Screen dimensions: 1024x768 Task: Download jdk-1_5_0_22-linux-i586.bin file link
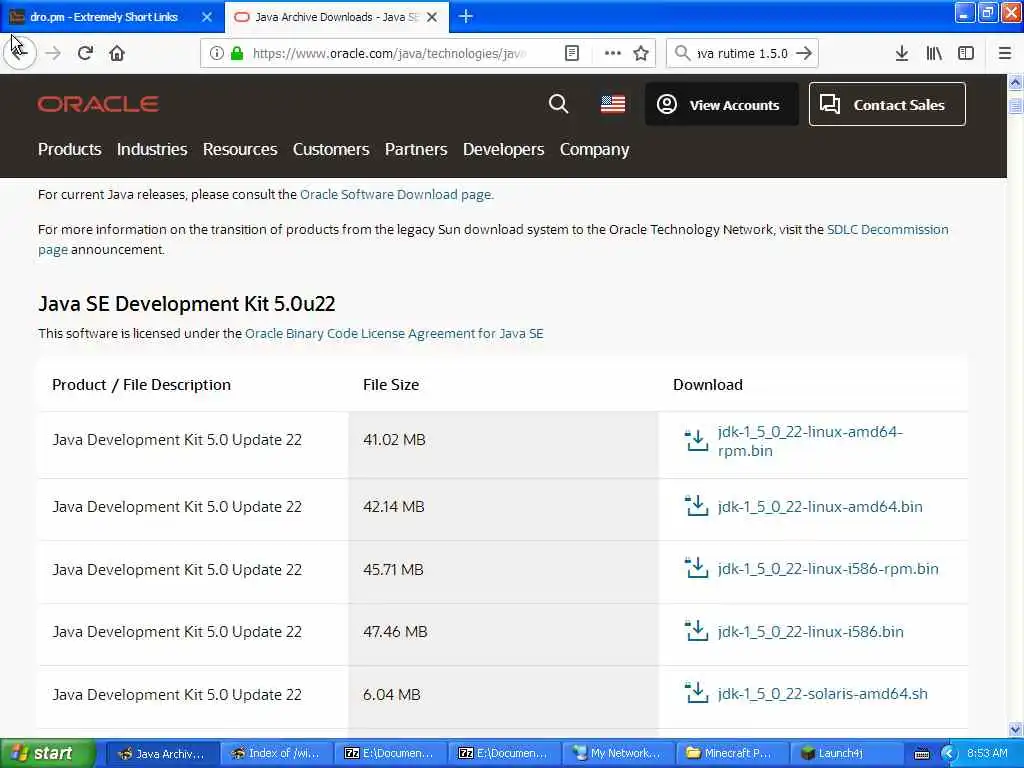pos(810,632)
